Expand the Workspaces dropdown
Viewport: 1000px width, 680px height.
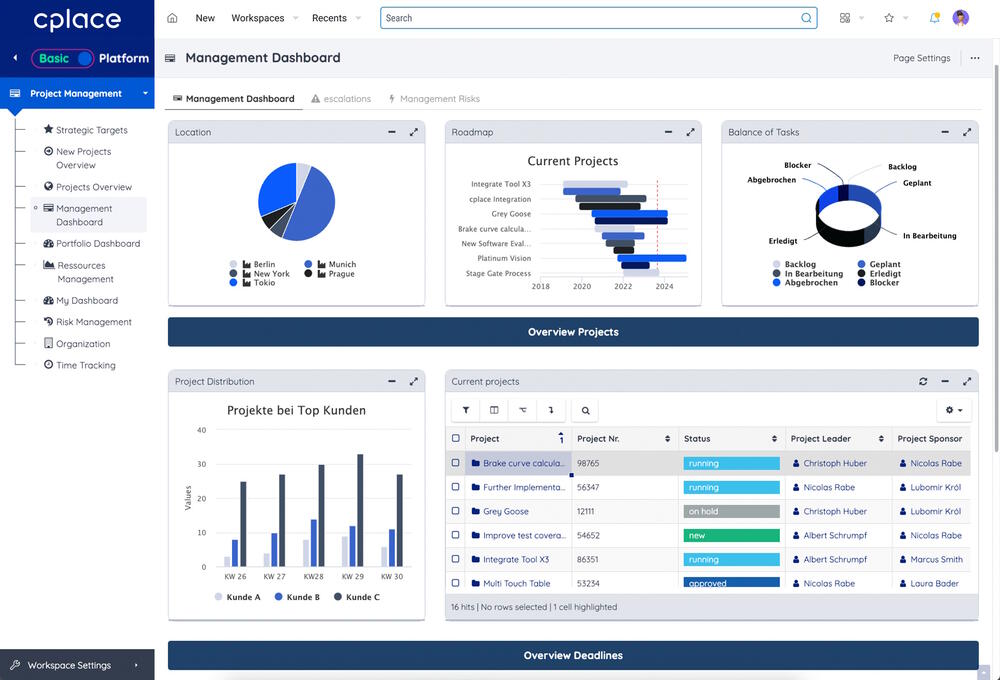(264, 18)
